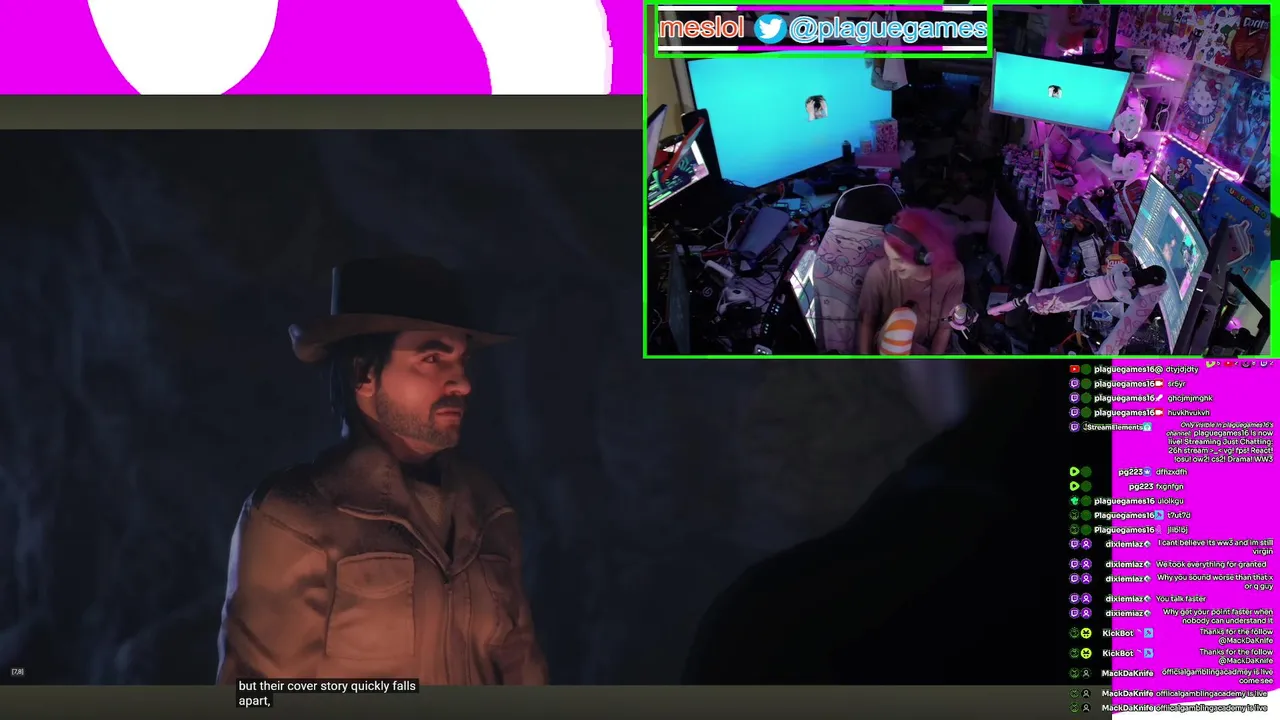Viewport: 1280px width, 720px height.
Task: Click the first KickBot username in chat
Action: 1118,633
